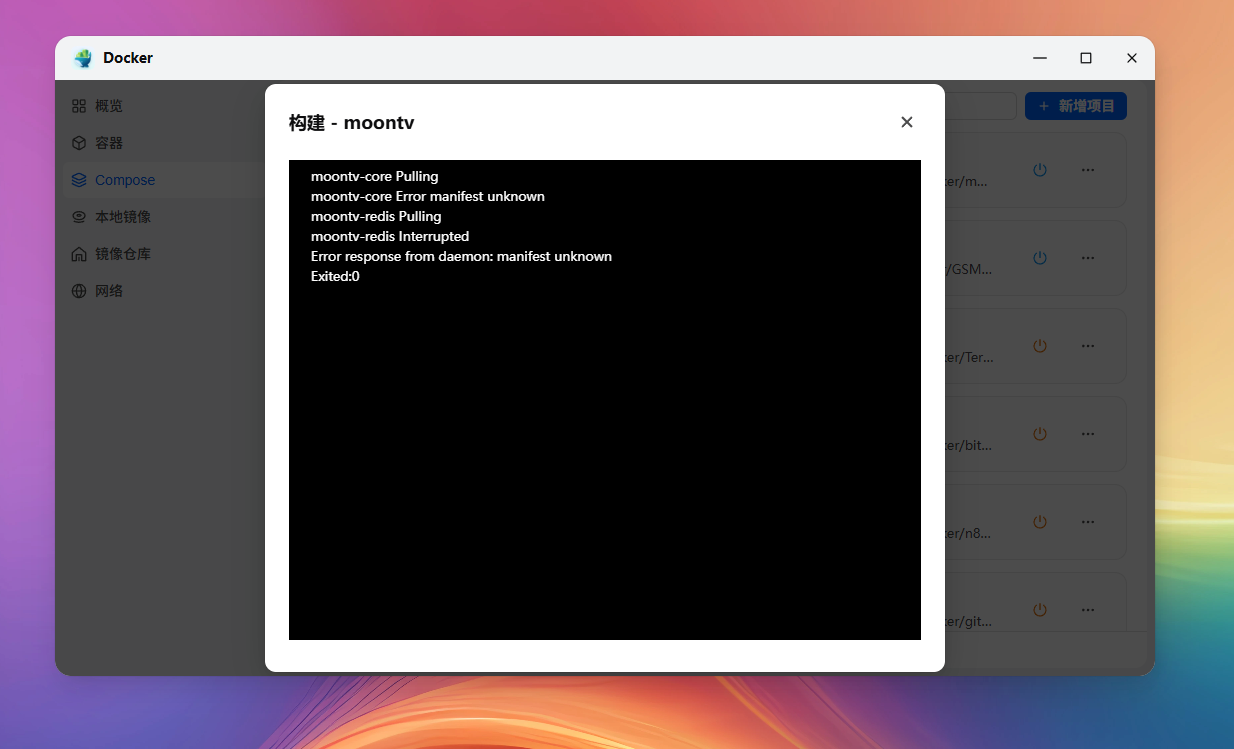Click the 本地镜像 disk icon
Screen dimensions: 1234x749
point(79,217)
